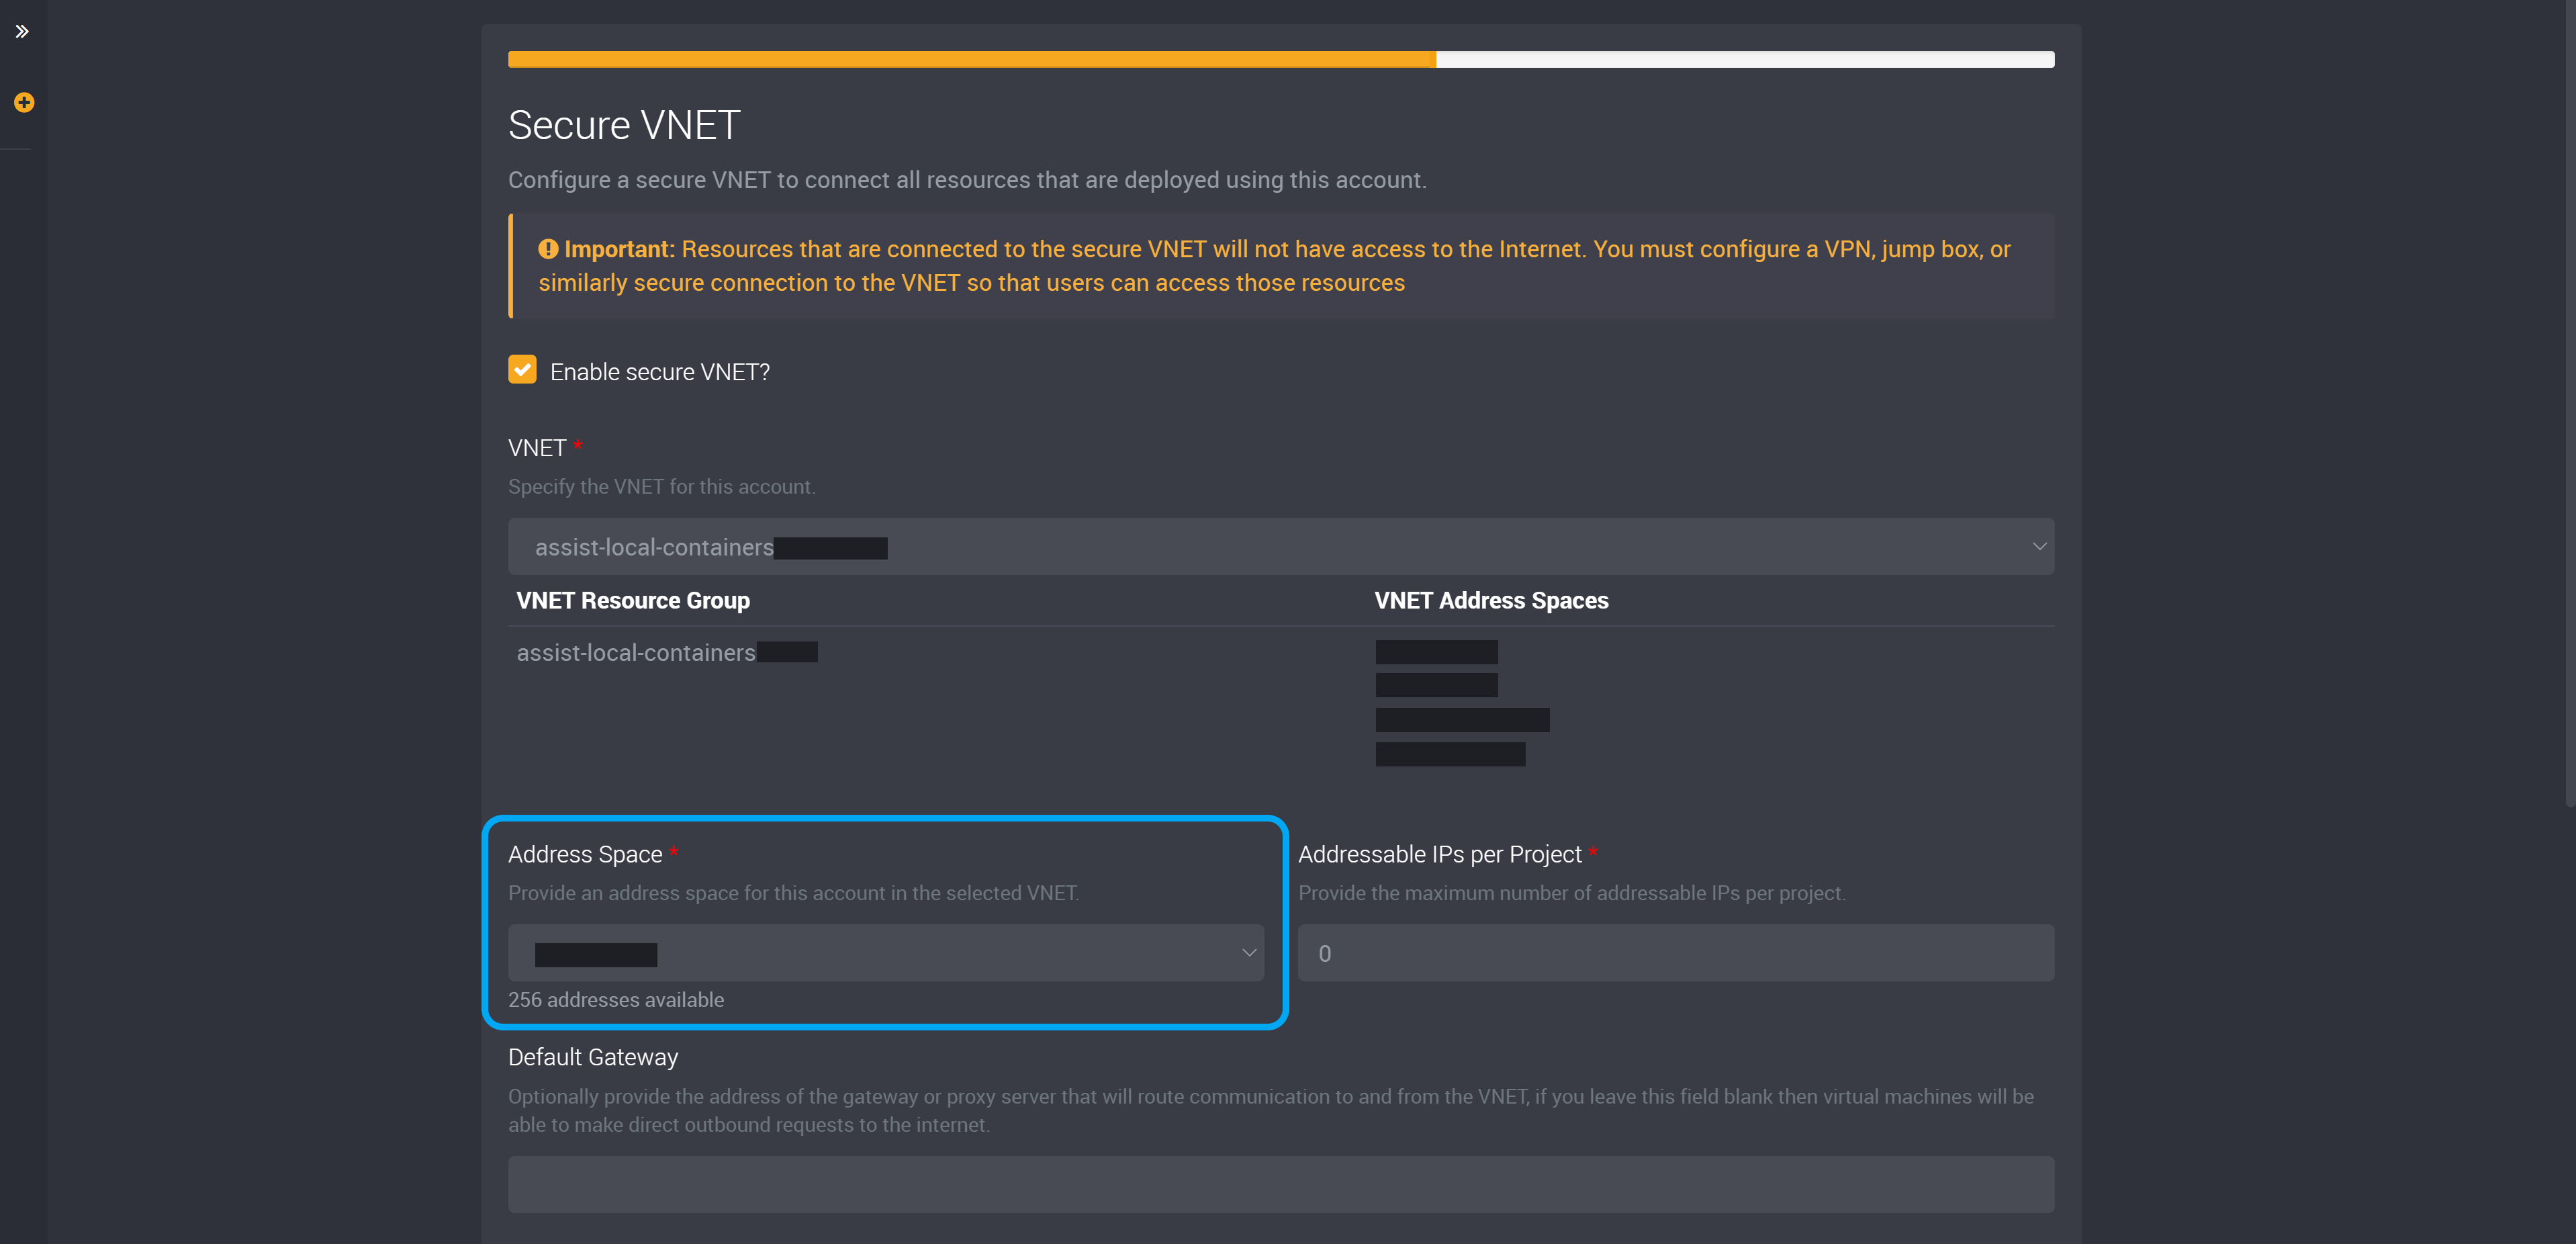
Task: Click the orange plus circle sidebar icon
Action: 24,102
